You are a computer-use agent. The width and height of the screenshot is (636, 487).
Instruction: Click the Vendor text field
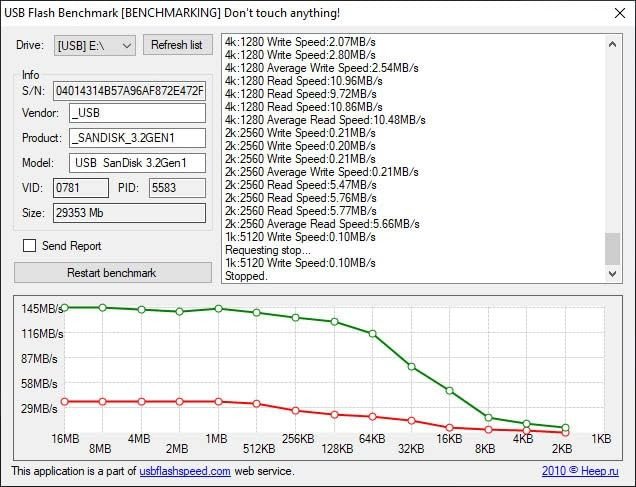click(x=137, y=114)
